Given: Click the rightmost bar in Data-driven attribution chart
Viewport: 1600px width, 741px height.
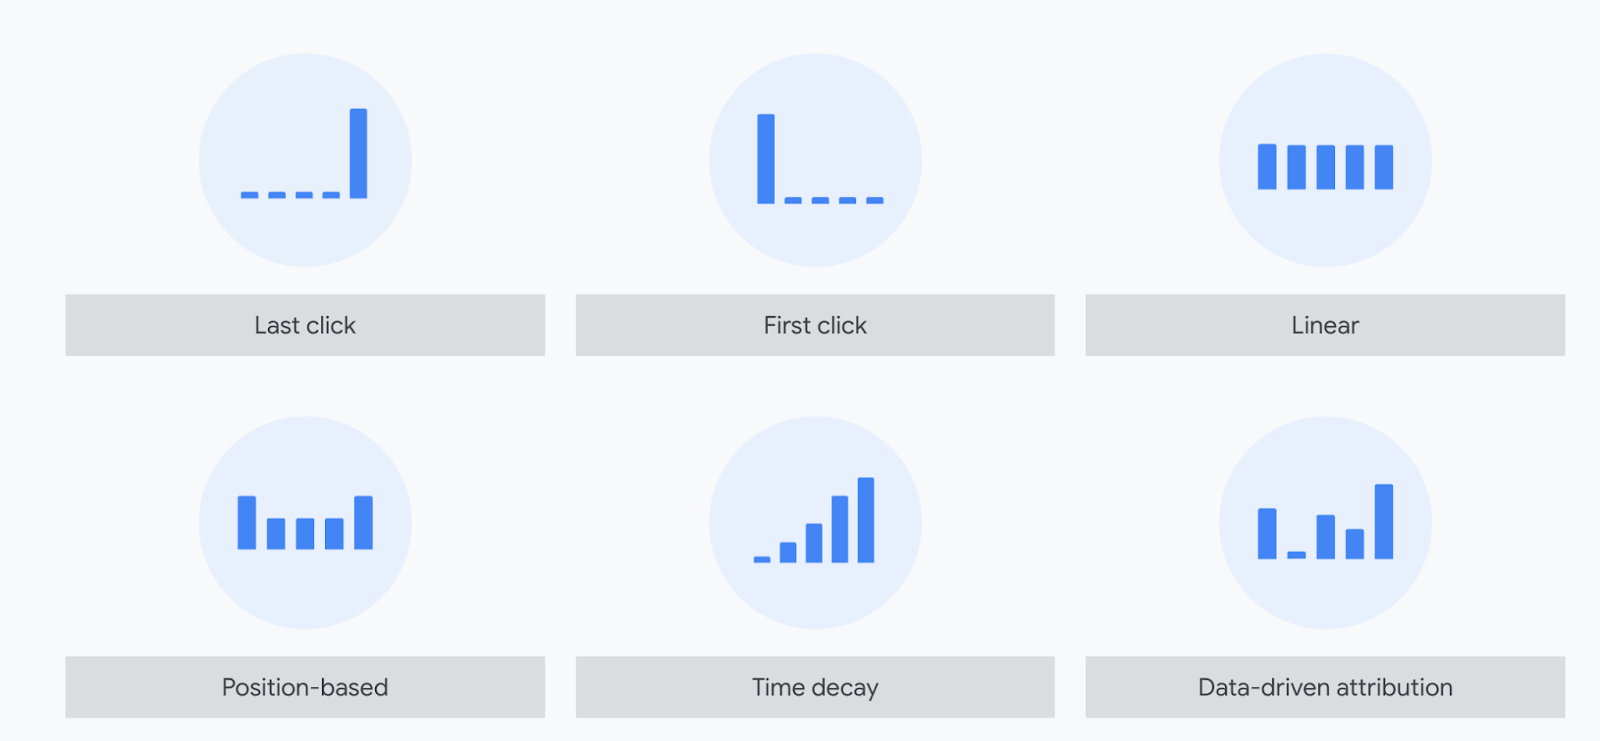Looking at the screenshot, I should (1384, 522).
